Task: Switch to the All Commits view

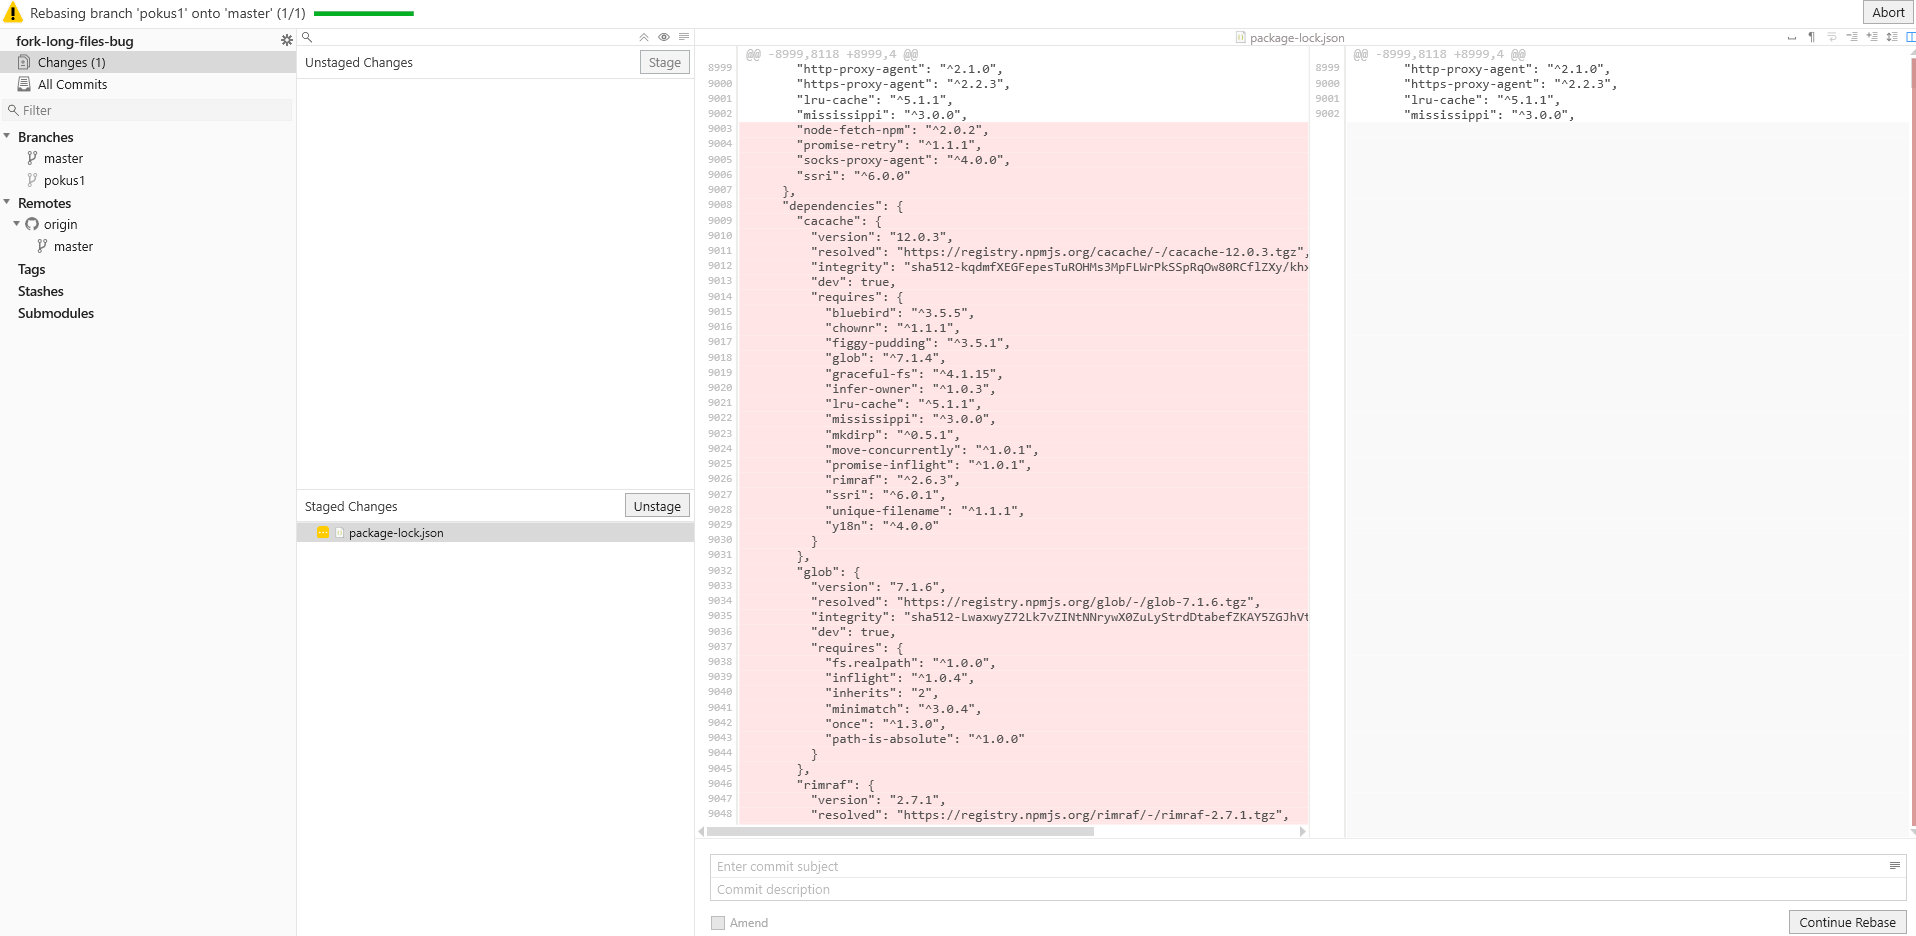Action: point(71,84)
